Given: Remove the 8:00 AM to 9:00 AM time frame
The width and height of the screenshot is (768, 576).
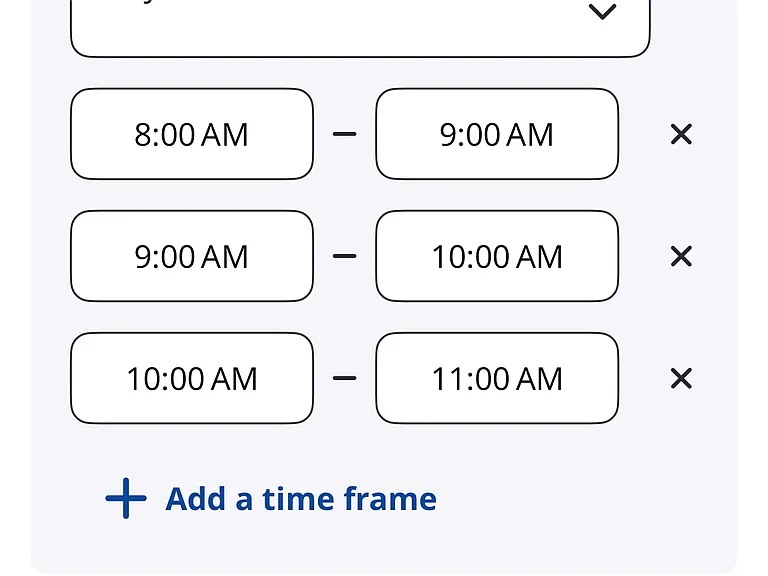Looking at the screenshot, I should [681, 134].
